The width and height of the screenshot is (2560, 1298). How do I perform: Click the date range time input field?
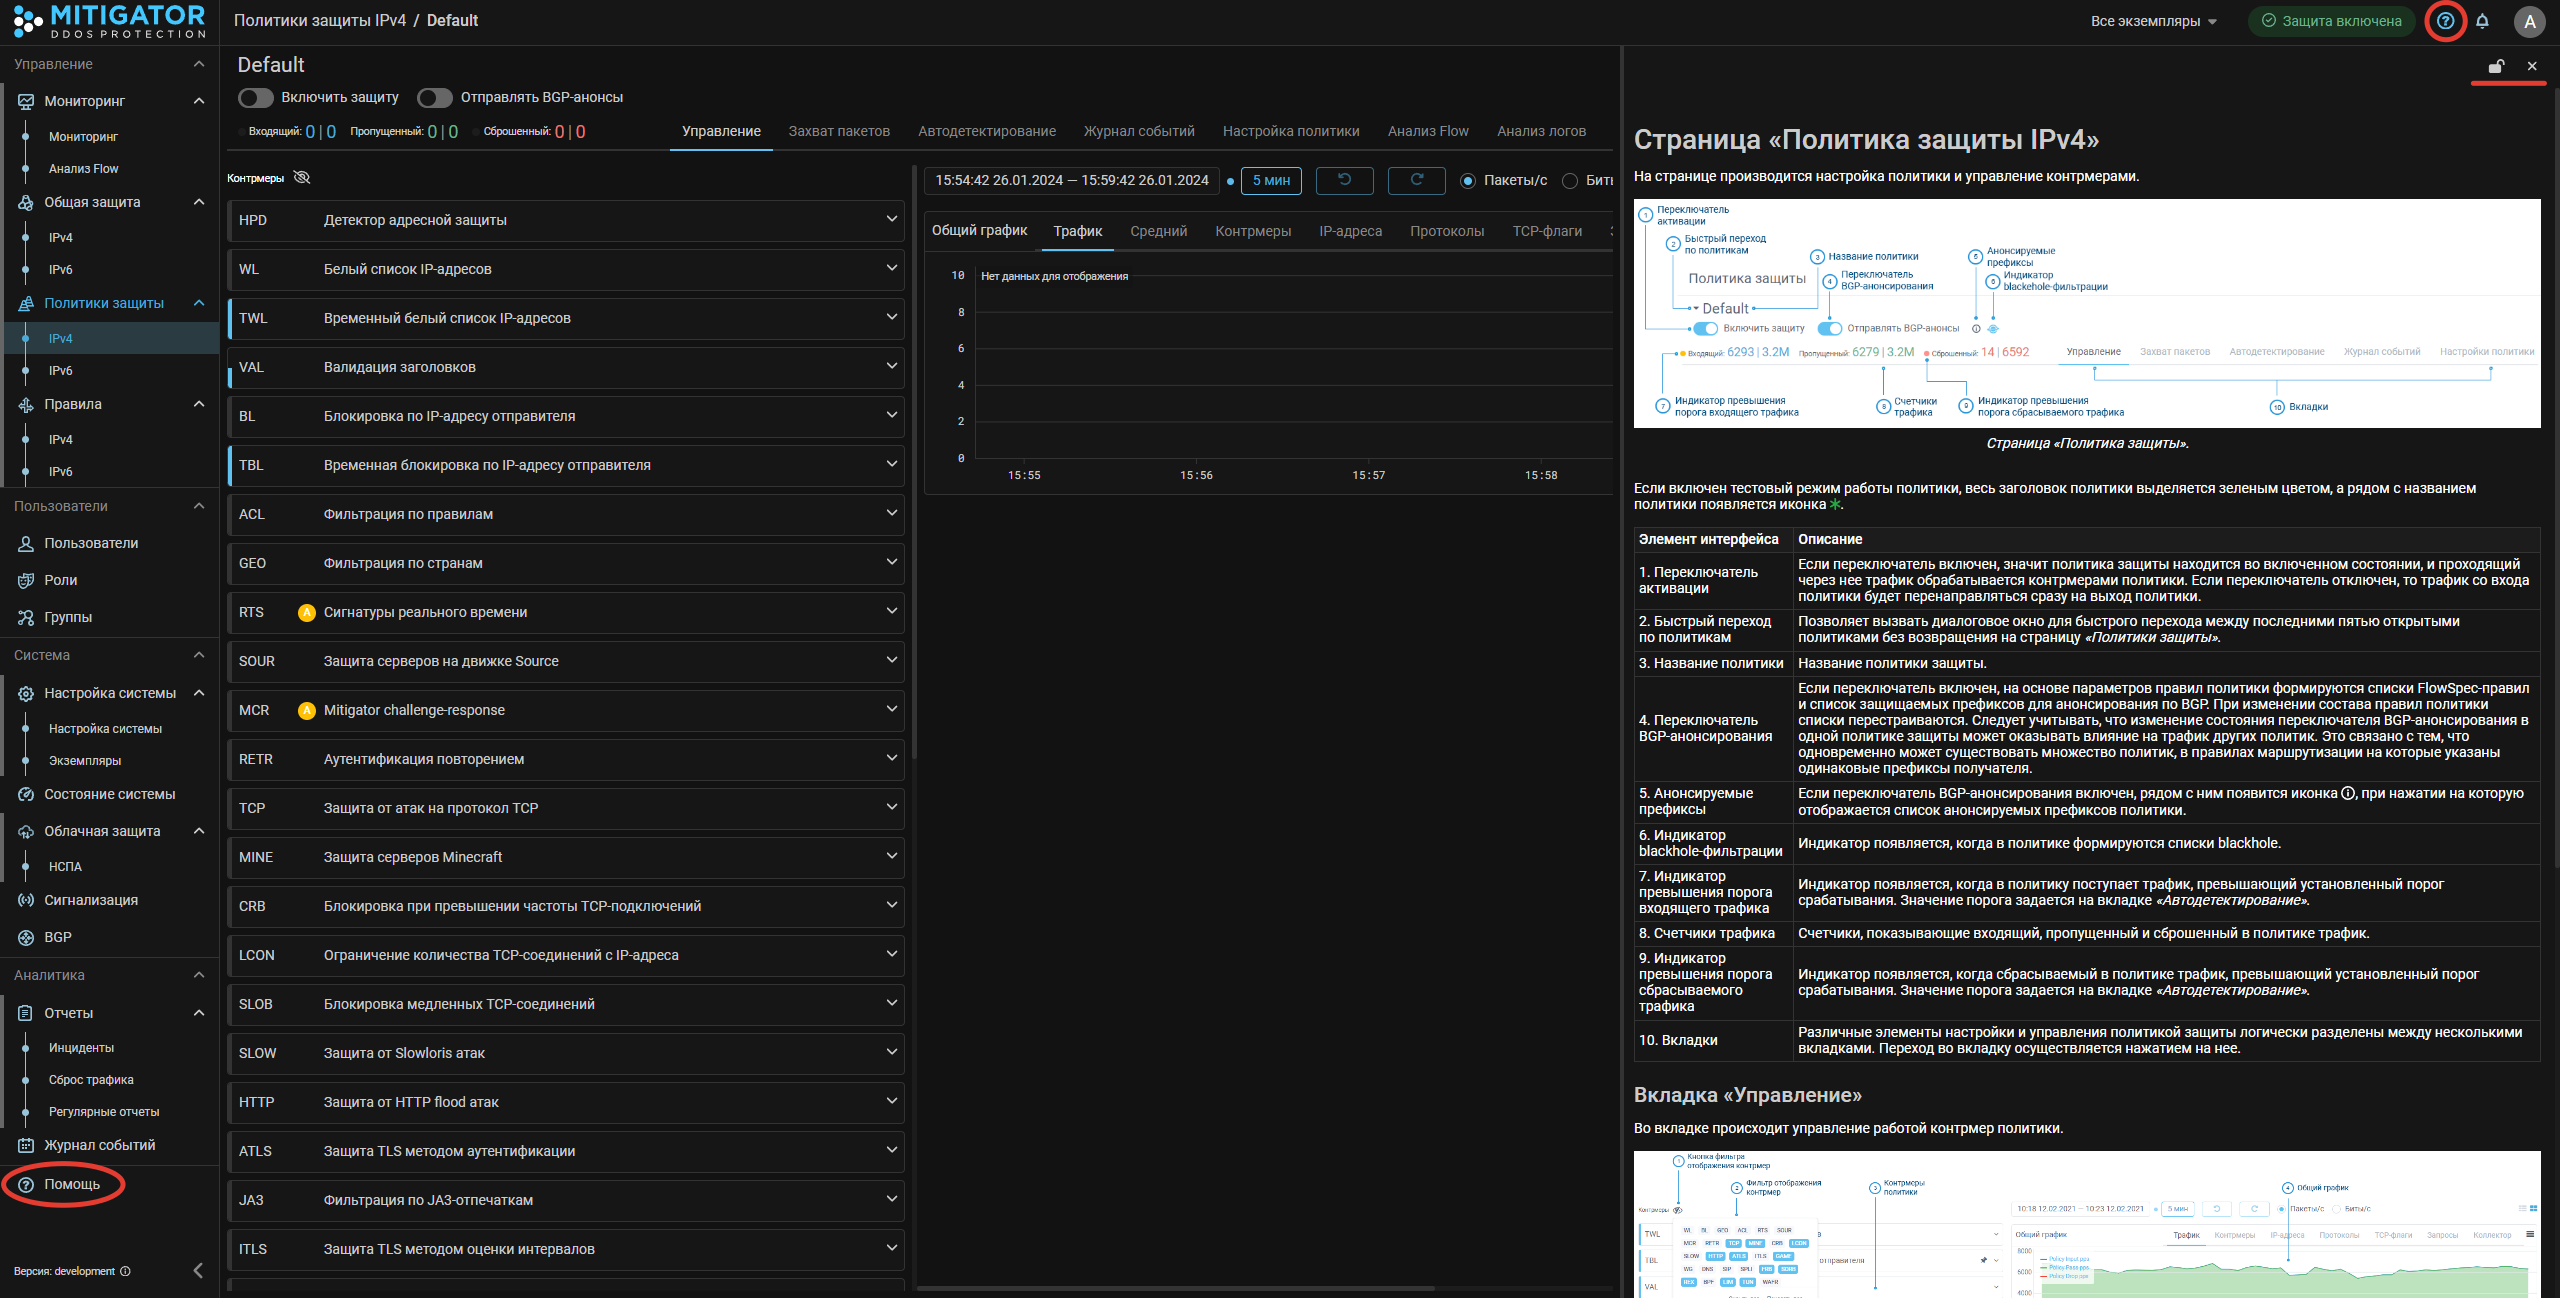coord(1071,180)
